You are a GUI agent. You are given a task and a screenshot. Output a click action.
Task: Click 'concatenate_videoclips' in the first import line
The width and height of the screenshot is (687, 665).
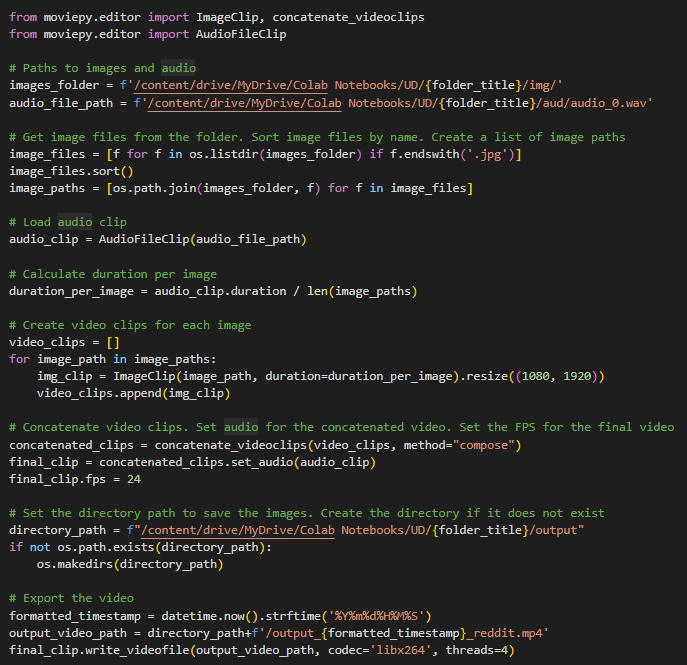[x=348, y=17]
